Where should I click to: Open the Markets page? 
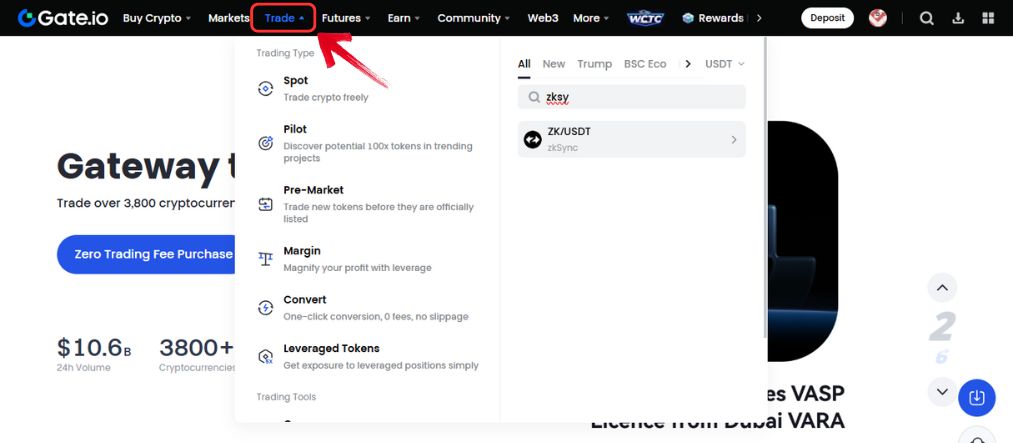point(229,18)
